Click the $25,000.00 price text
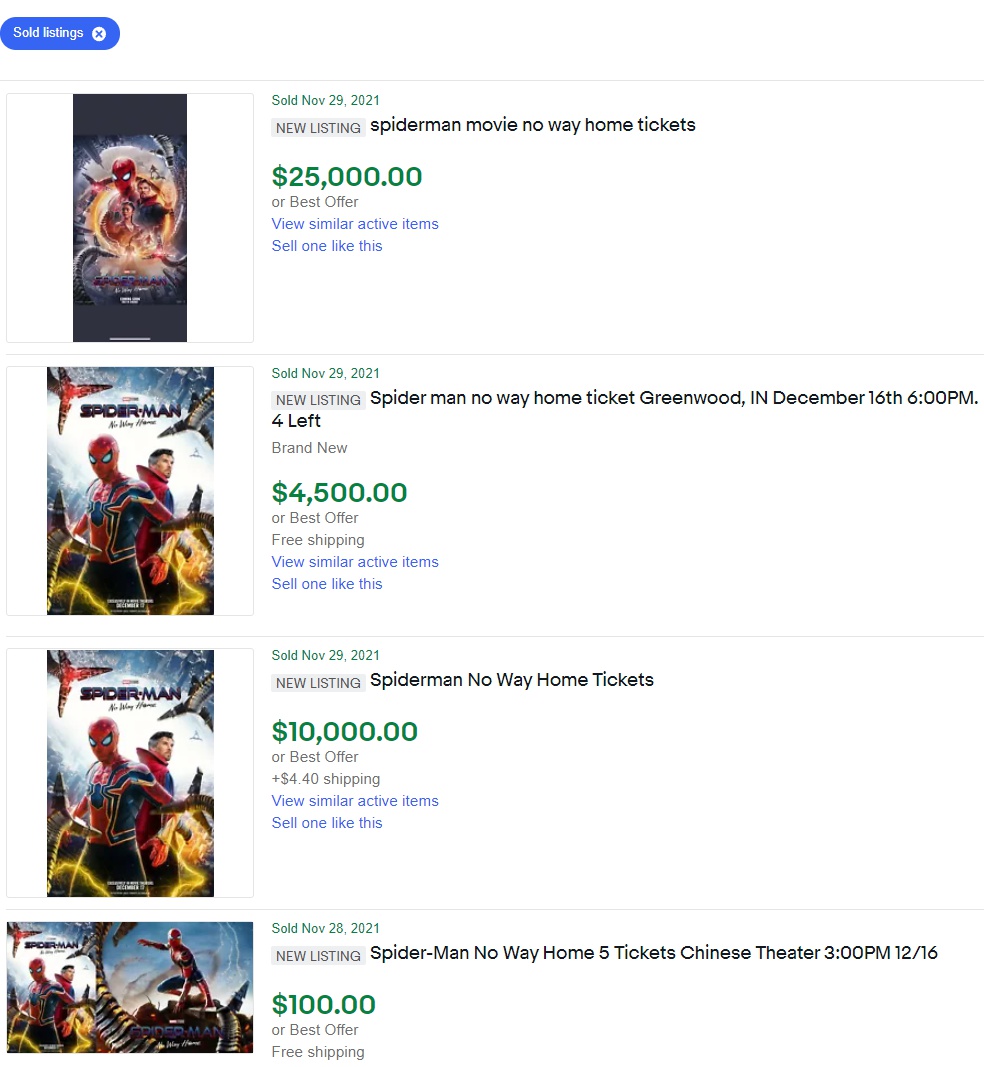984x1067 pixels. click(344, 177)
